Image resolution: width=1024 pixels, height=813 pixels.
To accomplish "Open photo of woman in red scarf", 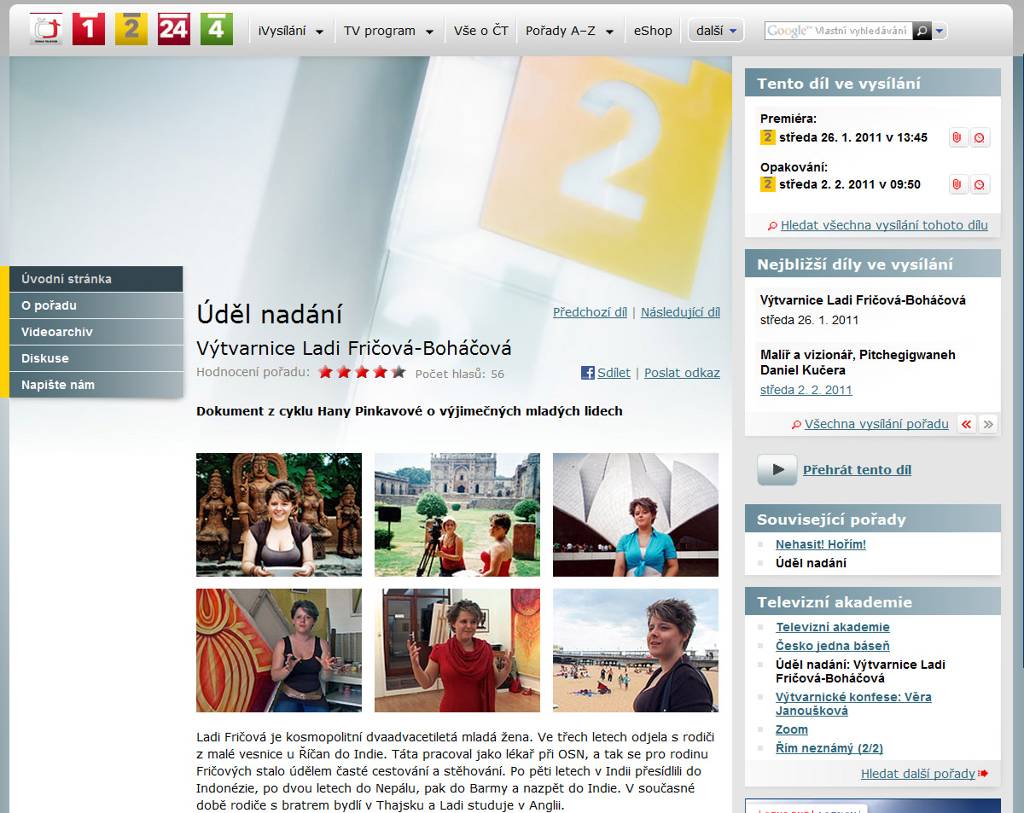I will point(457,650).
